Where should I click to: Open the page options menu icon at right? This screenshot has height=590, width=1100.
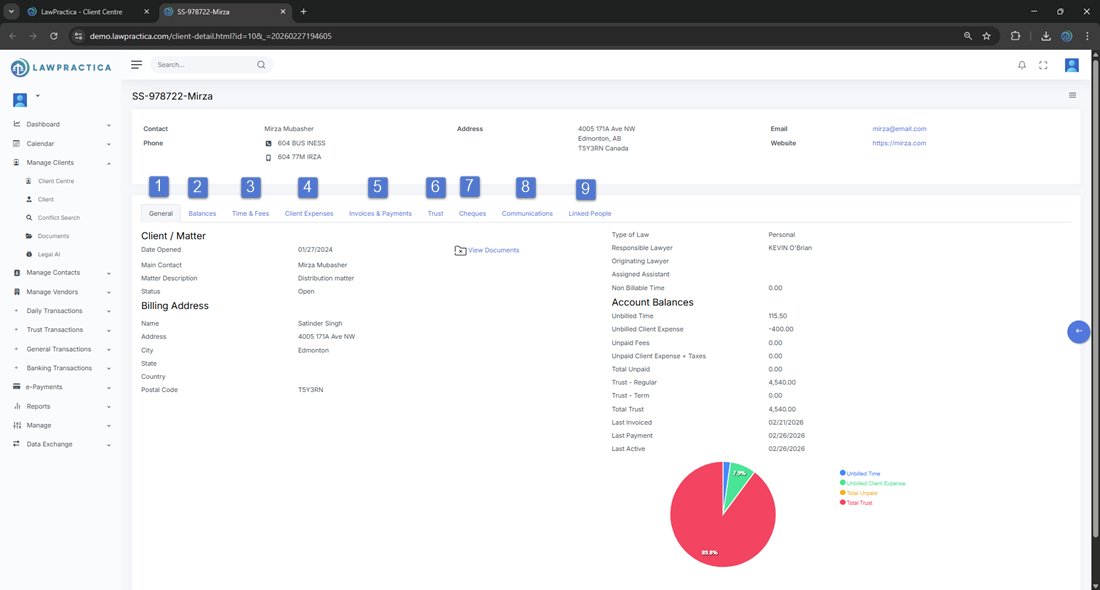[x=1072, y=96]
